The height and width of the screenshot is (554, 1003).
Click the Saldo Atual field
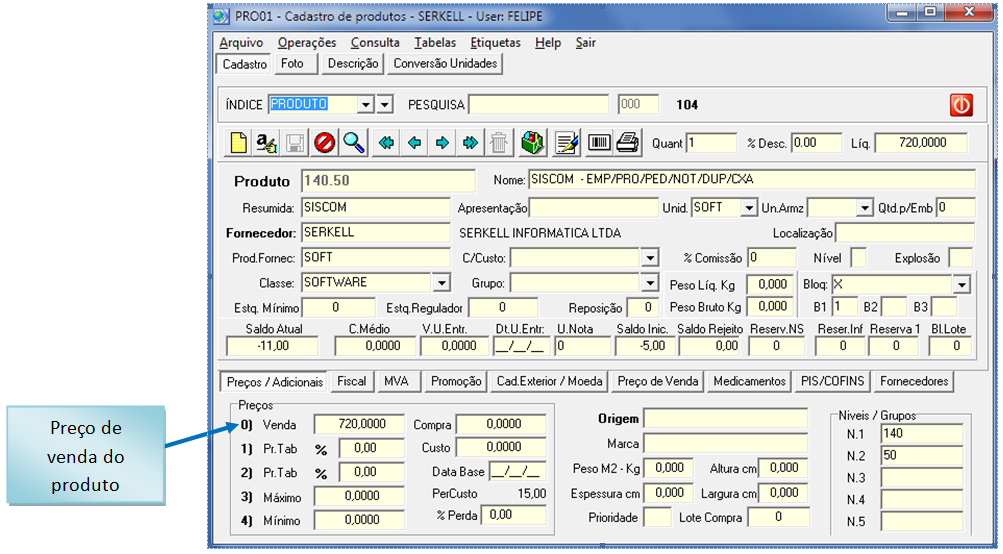point(272,346)
